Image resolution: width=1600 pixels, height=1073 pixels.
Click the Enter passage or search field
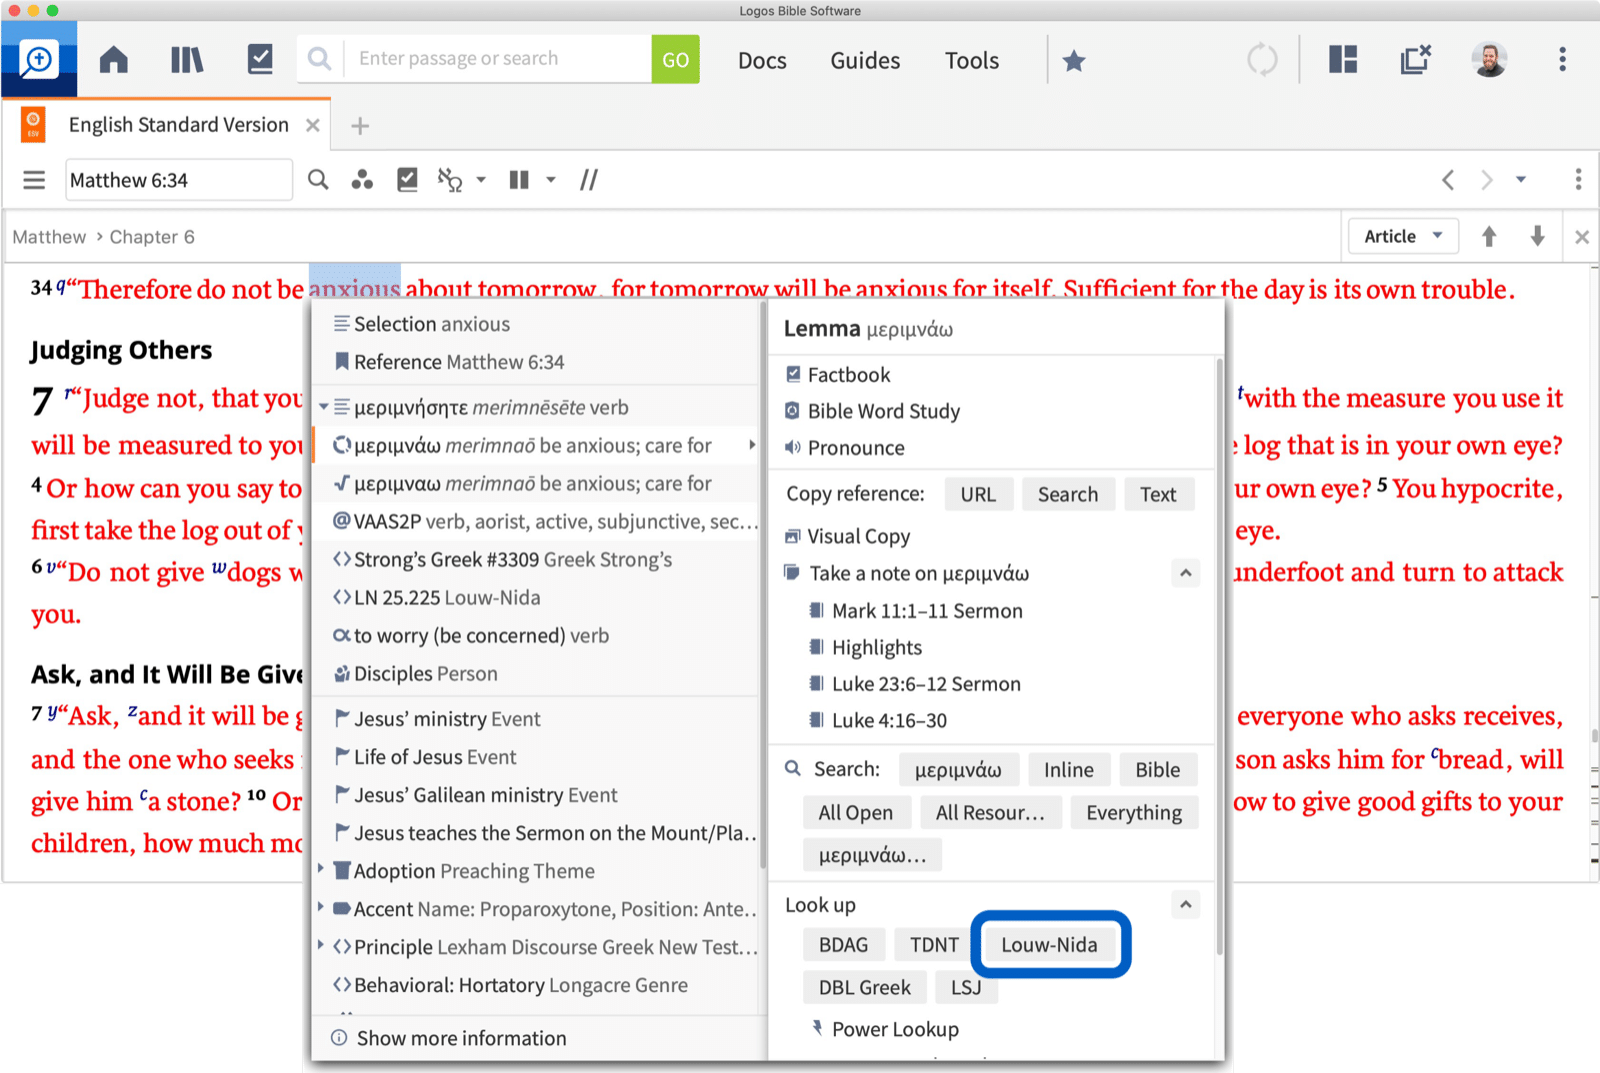pyautogui.click(x=498, y=59)
